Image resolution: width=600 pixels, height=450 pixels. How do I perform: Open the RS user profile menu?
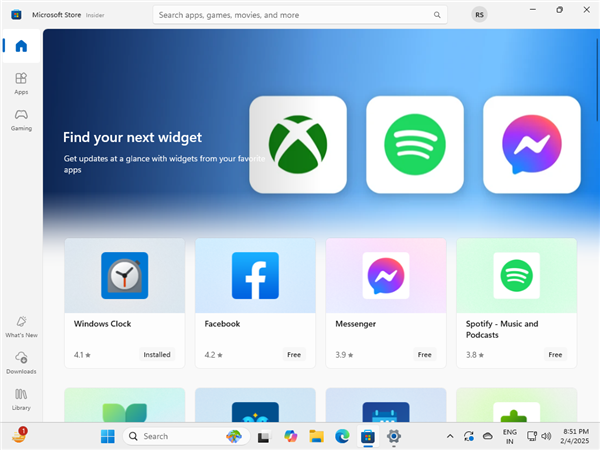coord(480,15)
